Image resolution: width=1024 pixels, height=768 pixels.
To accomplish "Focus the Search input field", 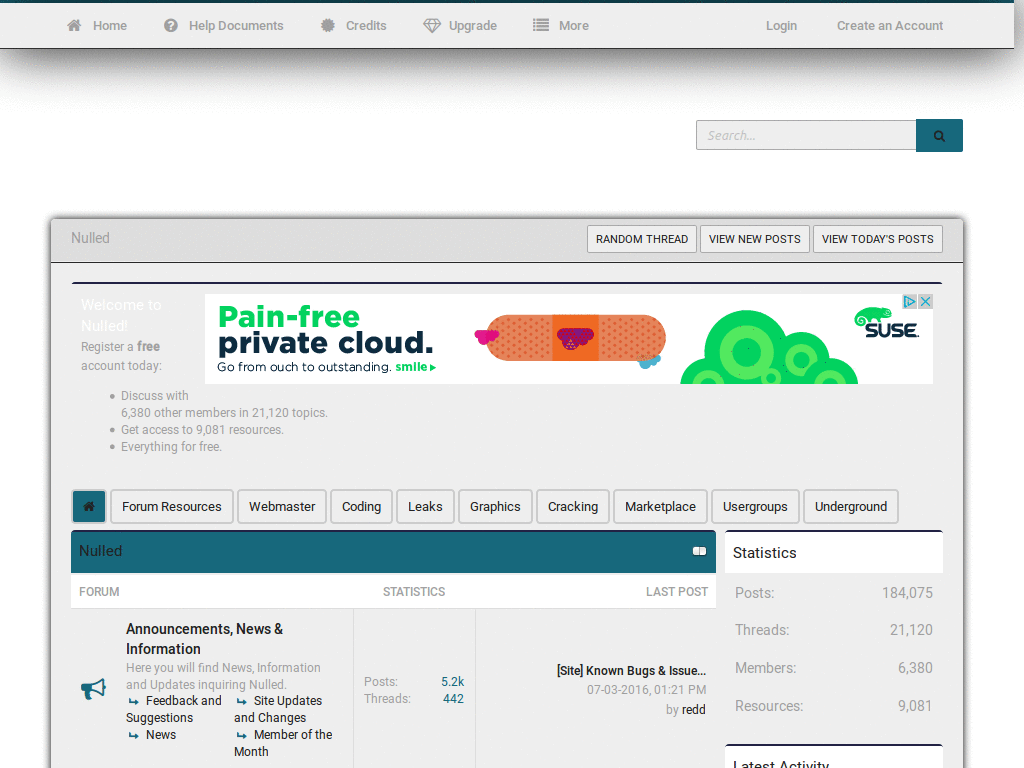I will point(806,135).
